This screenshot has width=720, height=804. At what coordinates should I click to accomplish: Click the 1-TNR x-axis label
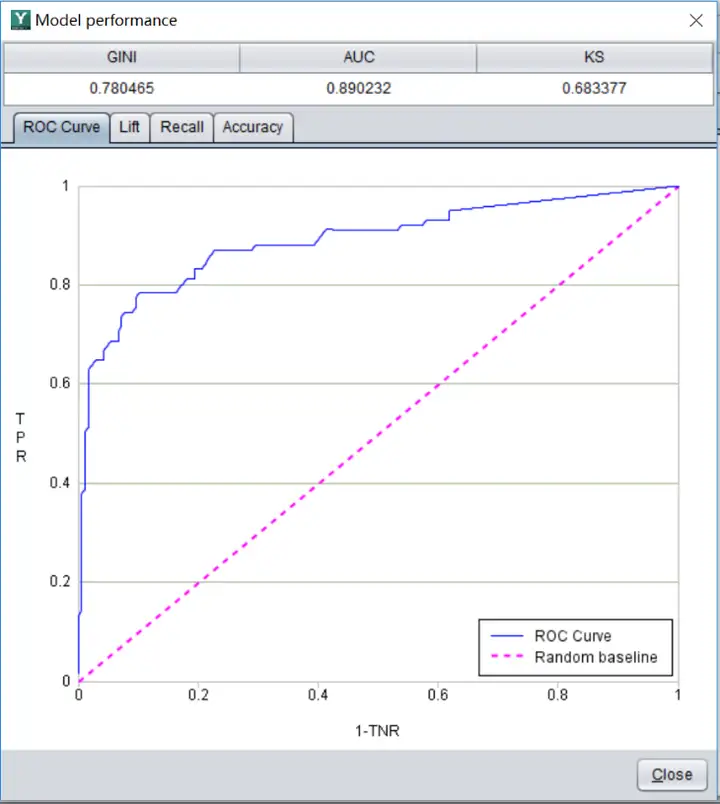coord(377,731)
